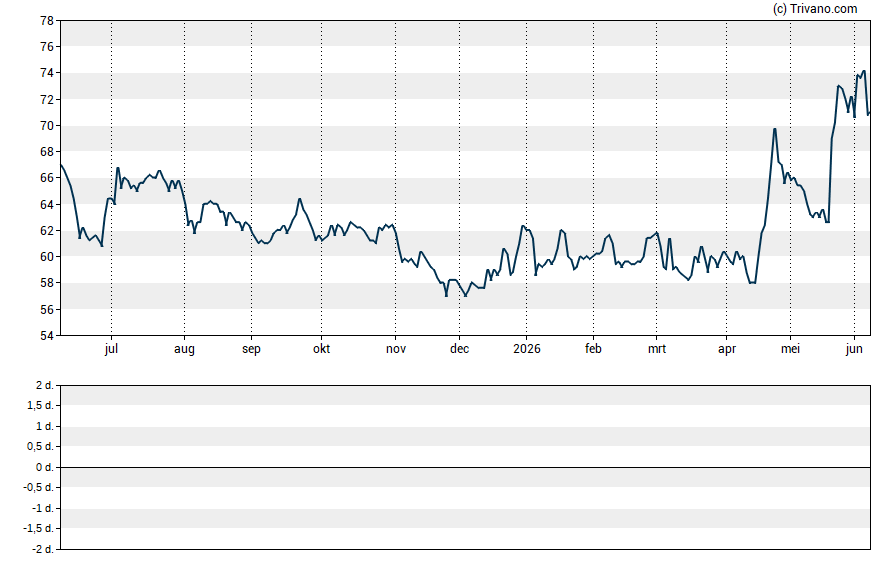Screen dimensions: 888x565
Task: Click the 'okt' month label
Action: pyautogui.click(x=322, y=349)
